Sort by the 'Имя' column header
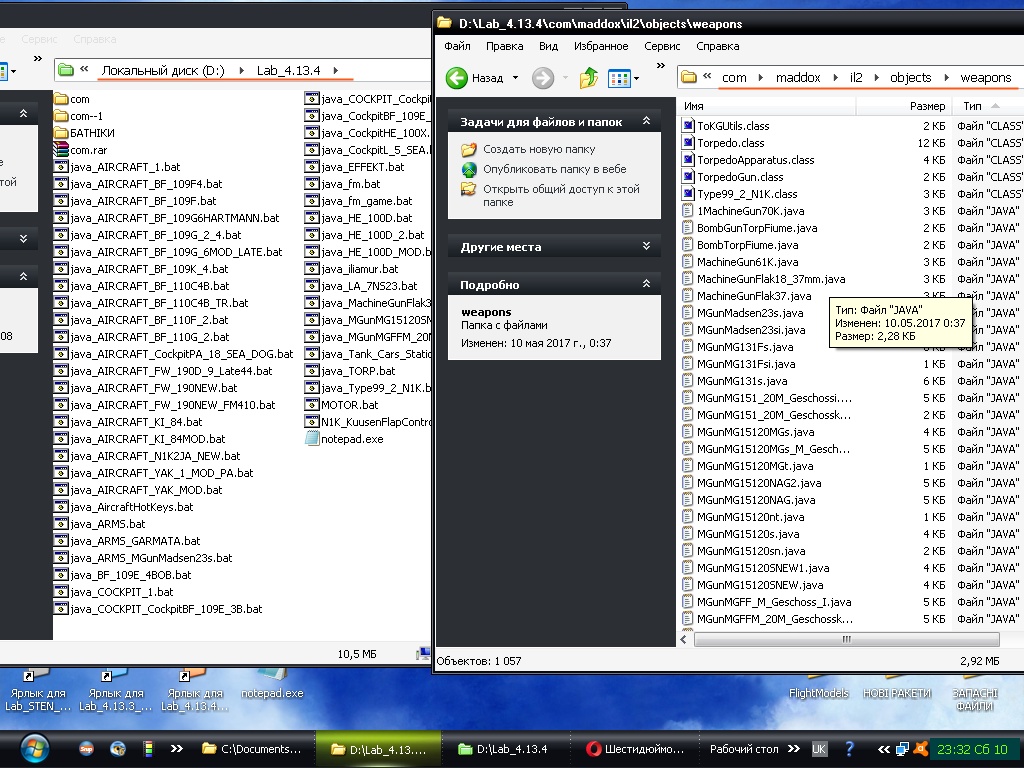This screenshot has width=1024, height=768. (767, 106)
